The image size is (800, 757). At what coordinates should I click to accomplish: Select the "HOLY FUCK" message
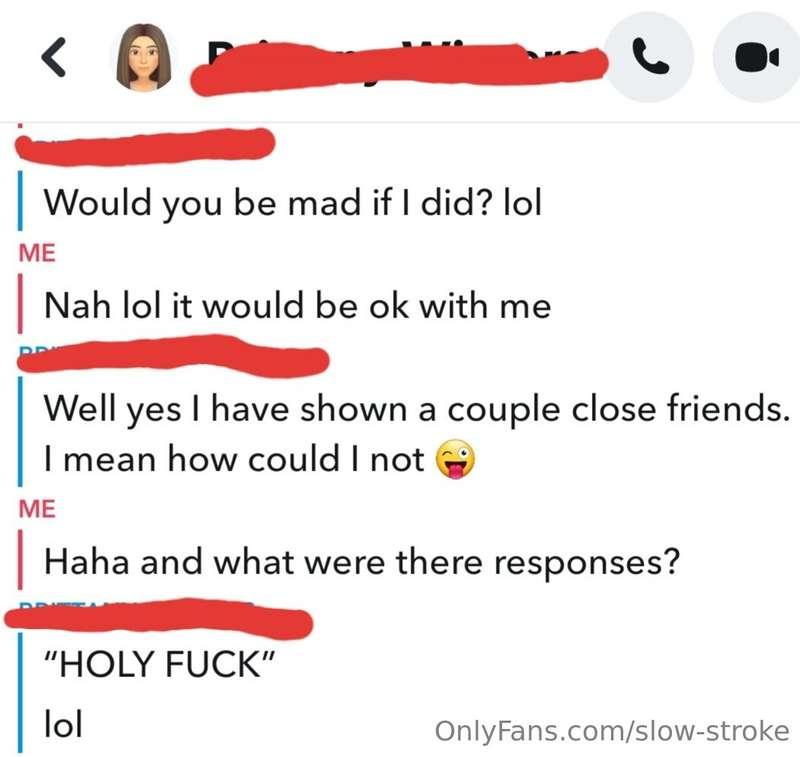[x=160, y=664]
